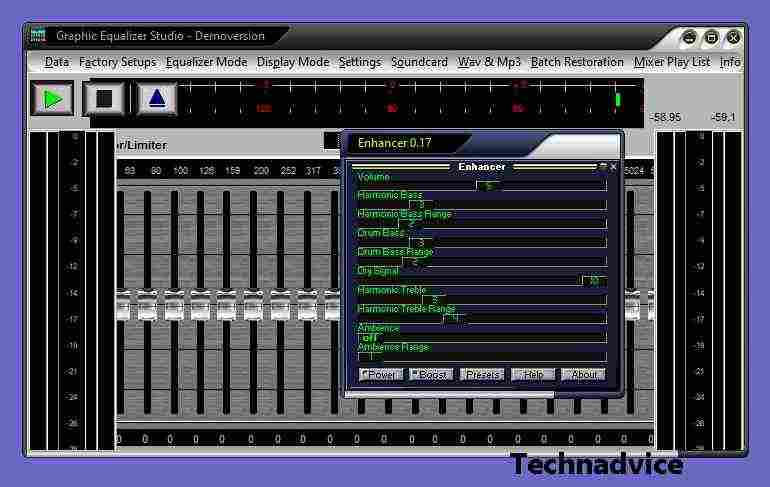Click the Dry Signal slider handle
Screen dimensions: 770x487
[x=594, y=280]
